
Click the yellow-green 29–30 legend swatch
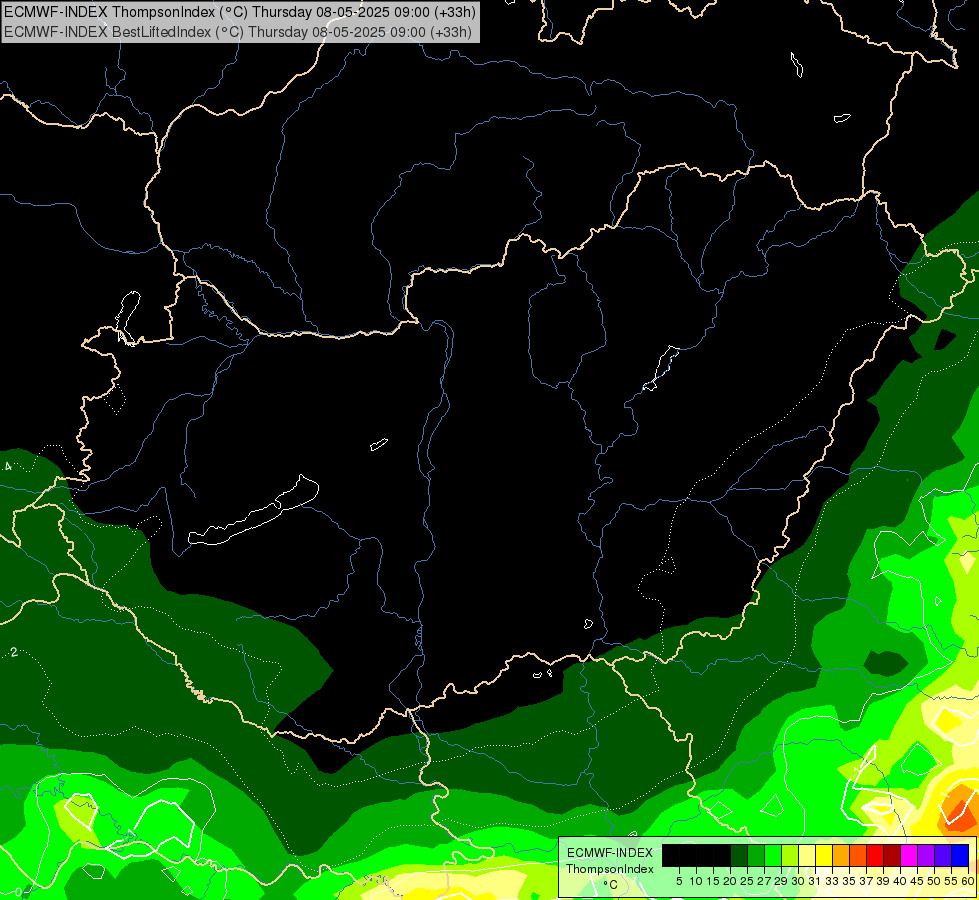790,855
